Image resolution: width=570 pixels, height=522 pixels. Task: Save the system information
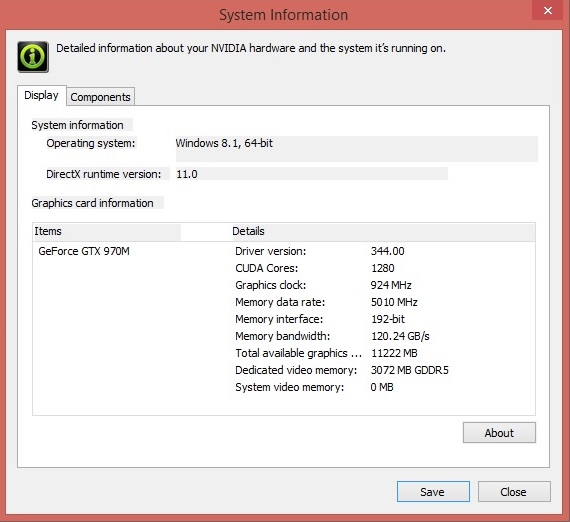click(433, 491)
